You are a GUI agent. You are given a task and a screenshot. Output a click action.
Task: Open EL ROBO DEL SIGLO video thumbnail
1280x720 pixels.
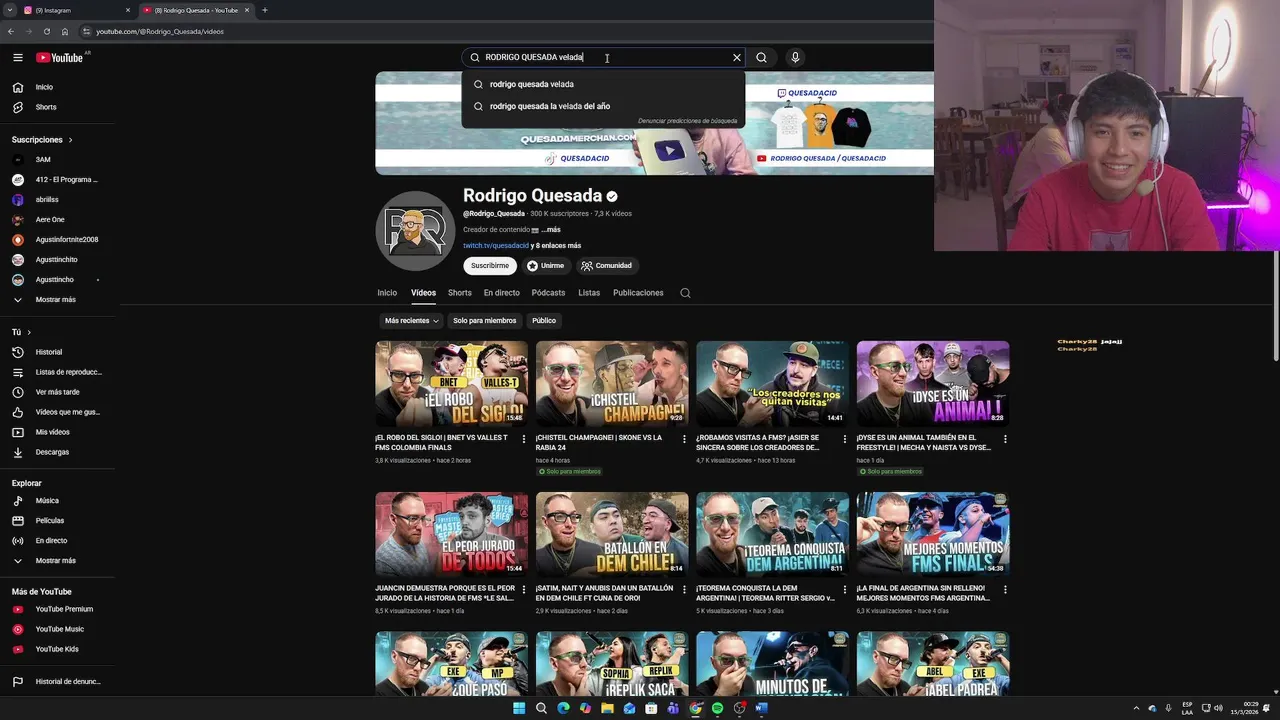pyautogui.click(x=451, y=384)
